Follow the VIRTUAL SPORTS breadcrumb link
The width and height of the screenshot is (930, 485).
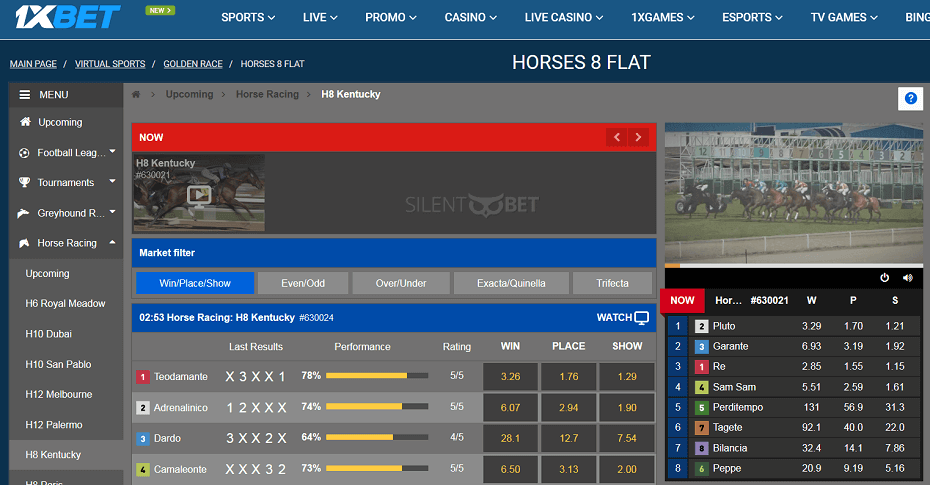coord(110,64)
